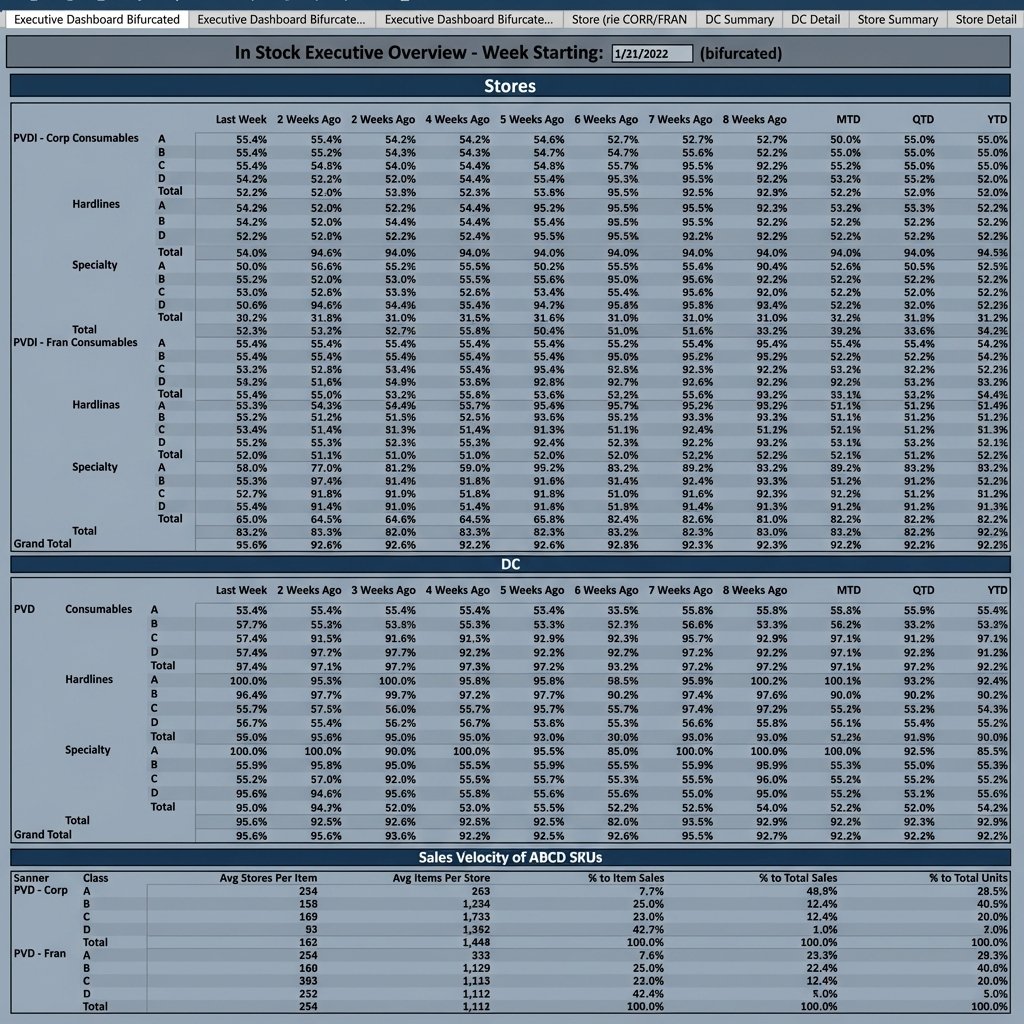Click the MTD column header in DC section

click(848, 590)
